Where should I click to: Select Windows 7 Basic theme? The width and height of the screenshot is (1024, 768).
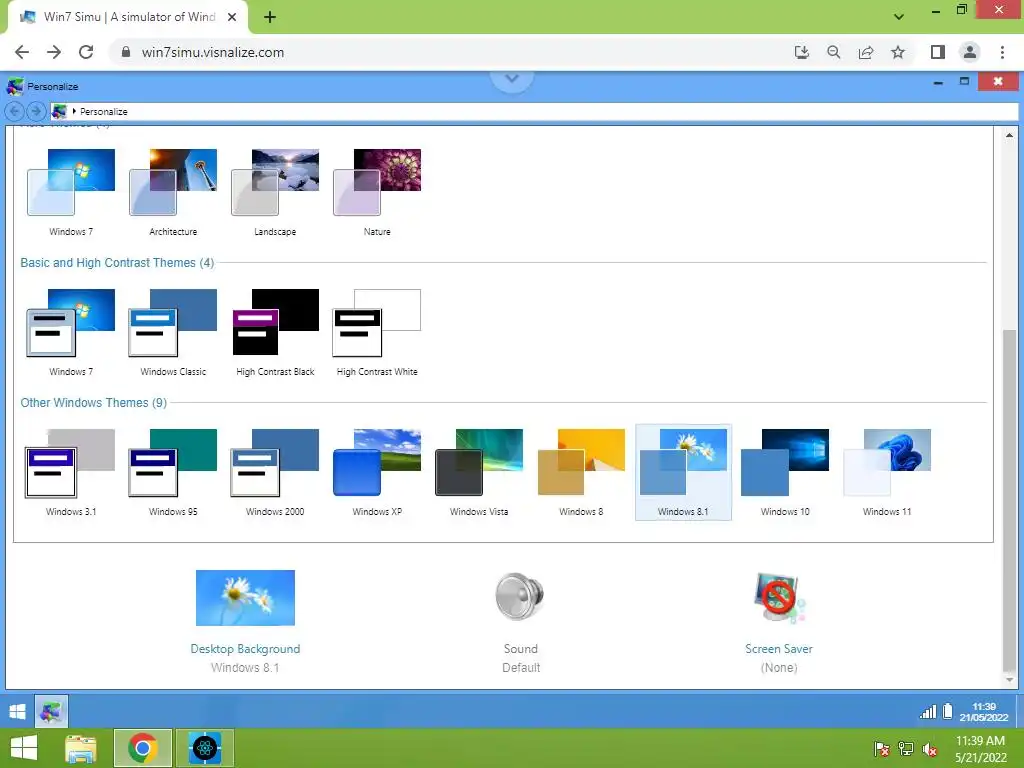point(71,332)
